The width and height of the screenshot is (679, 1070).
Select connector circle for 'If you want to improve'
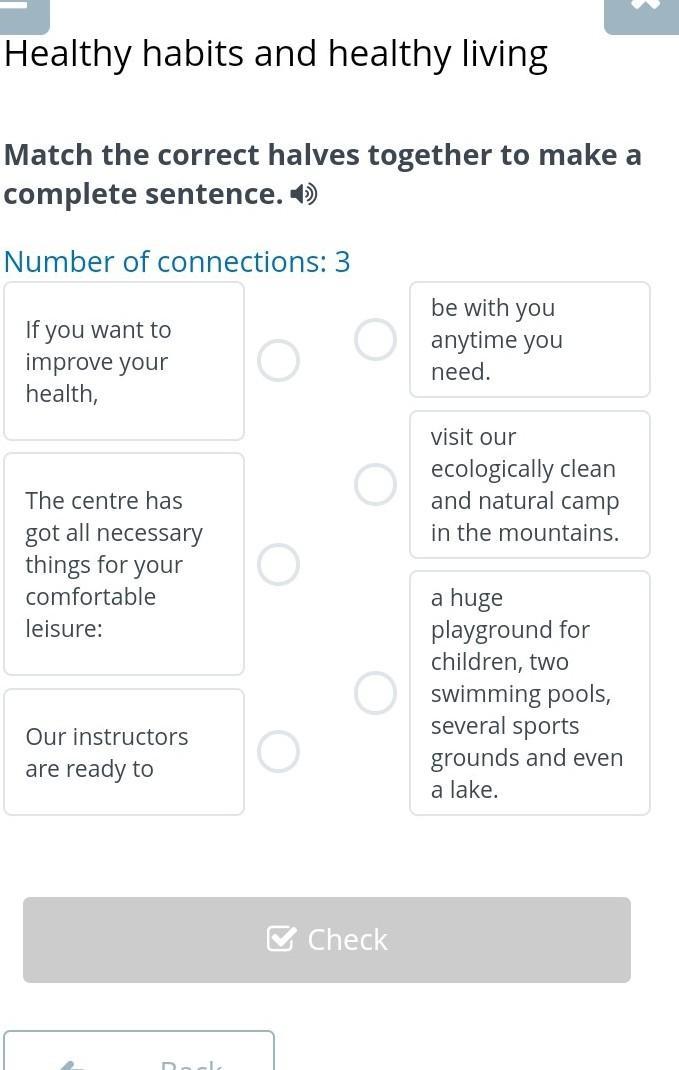(278, 361)
